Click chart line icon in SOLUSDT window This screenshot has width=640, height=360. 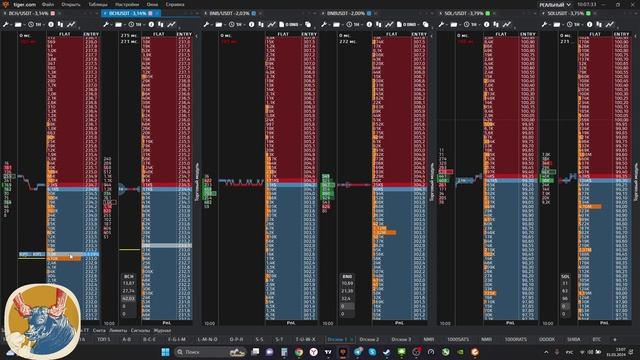tap(610, 24)
